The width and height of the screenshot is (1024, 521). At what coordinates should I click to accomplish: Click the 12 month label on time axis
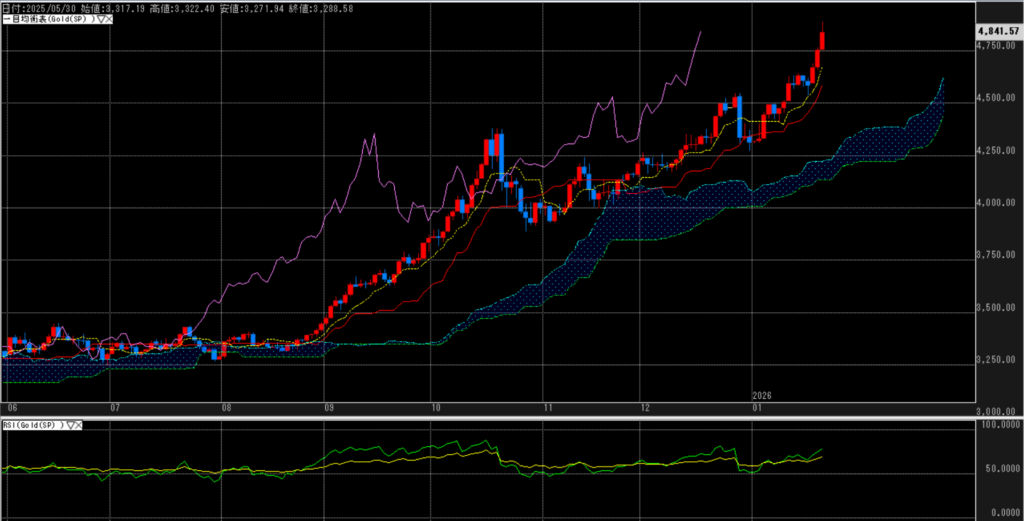point(646,408)
